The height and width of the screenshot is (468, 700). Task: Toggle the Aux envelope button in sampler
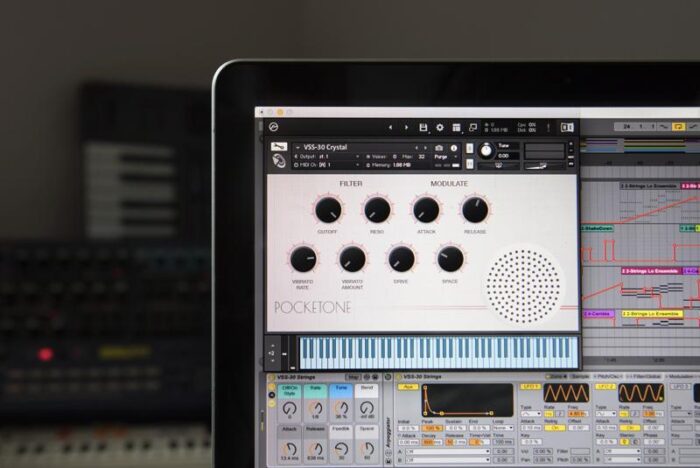(408, 387)
